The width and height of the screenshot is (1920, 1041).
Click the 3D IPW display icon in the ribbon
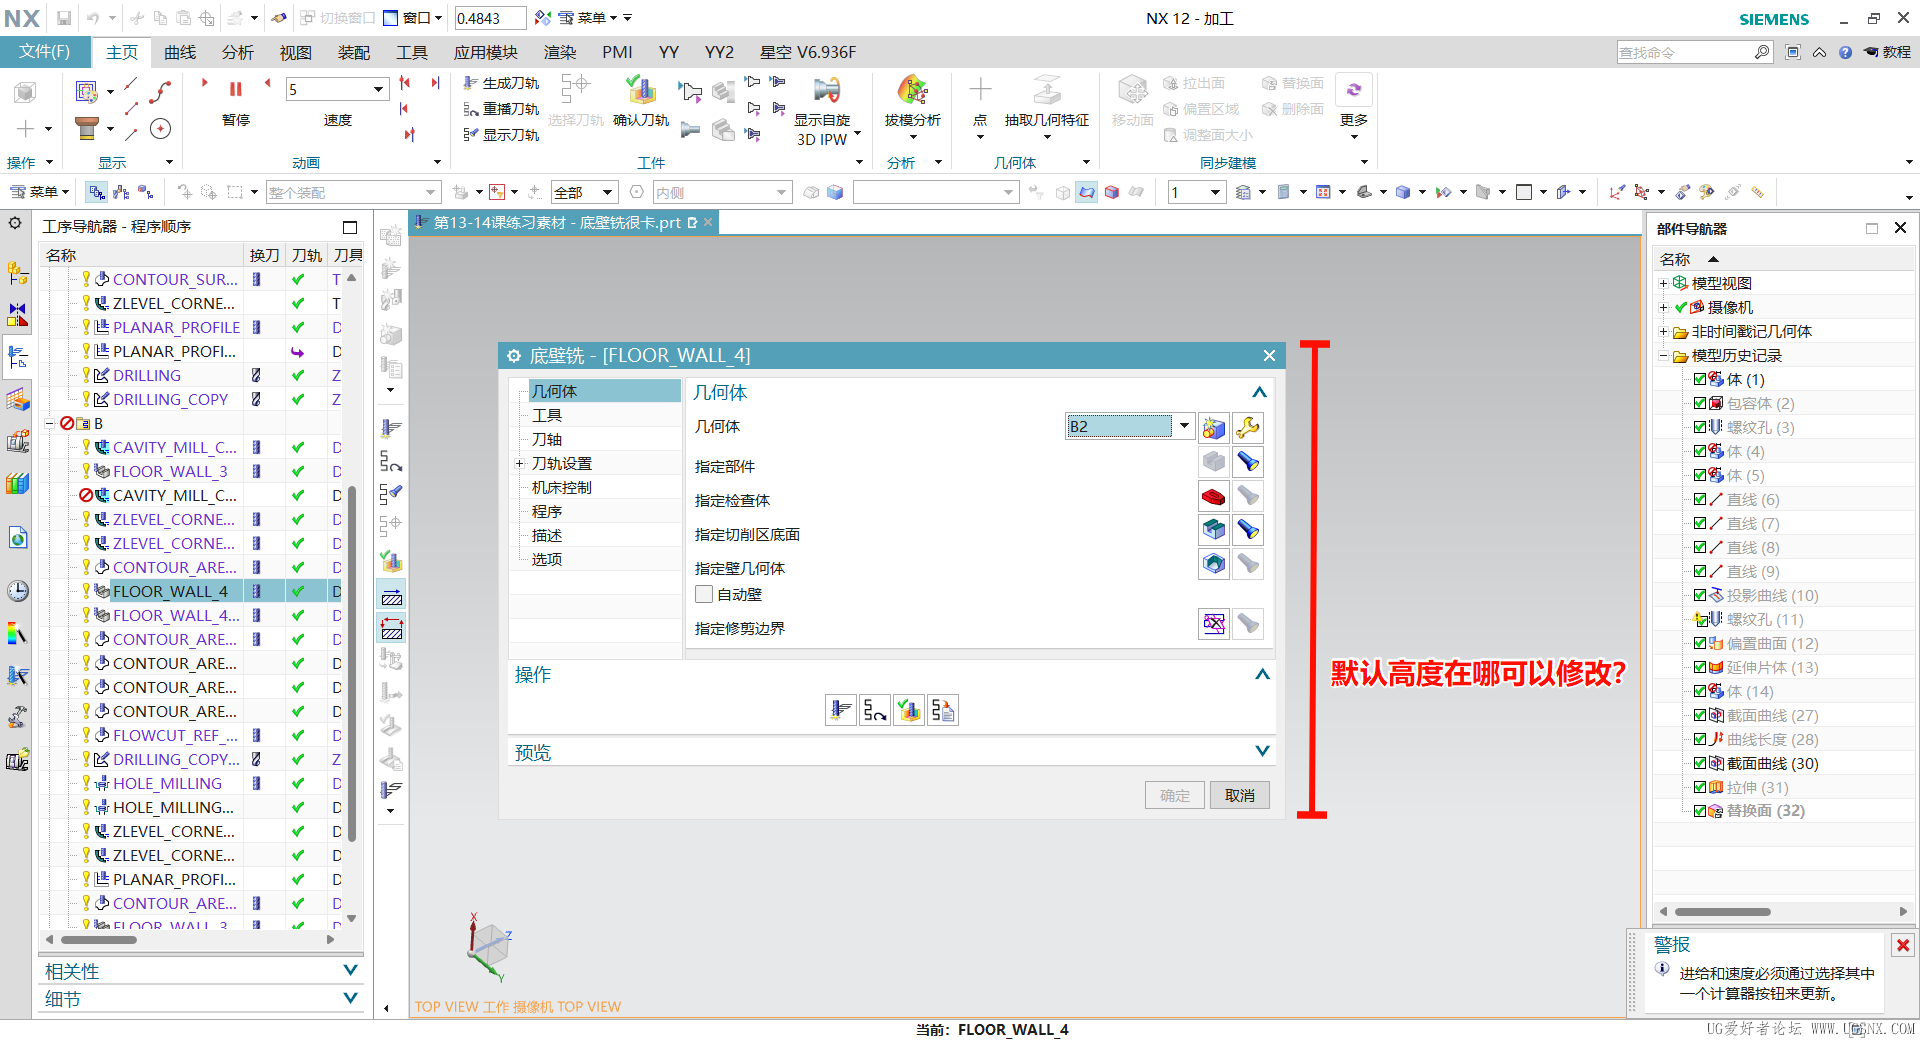[x=826, y=90]
